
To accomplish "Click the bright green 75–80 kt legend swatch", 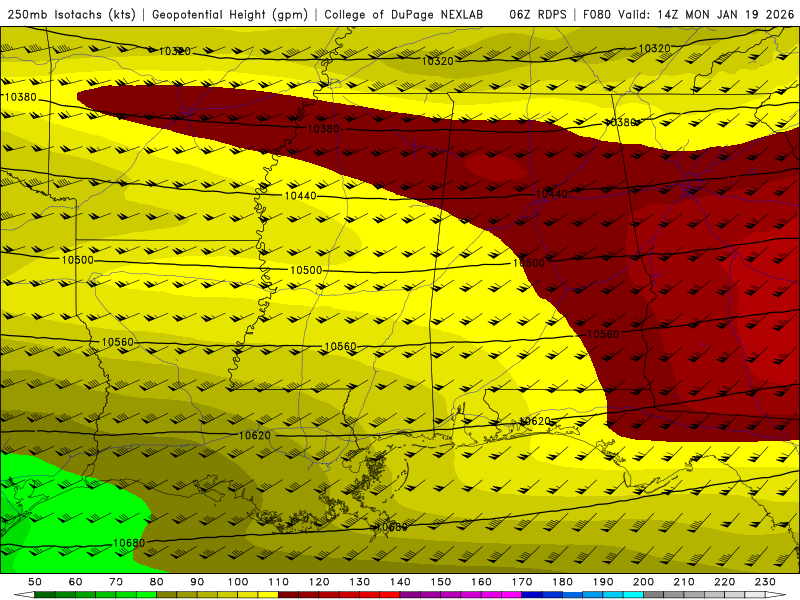I will 146,595.
